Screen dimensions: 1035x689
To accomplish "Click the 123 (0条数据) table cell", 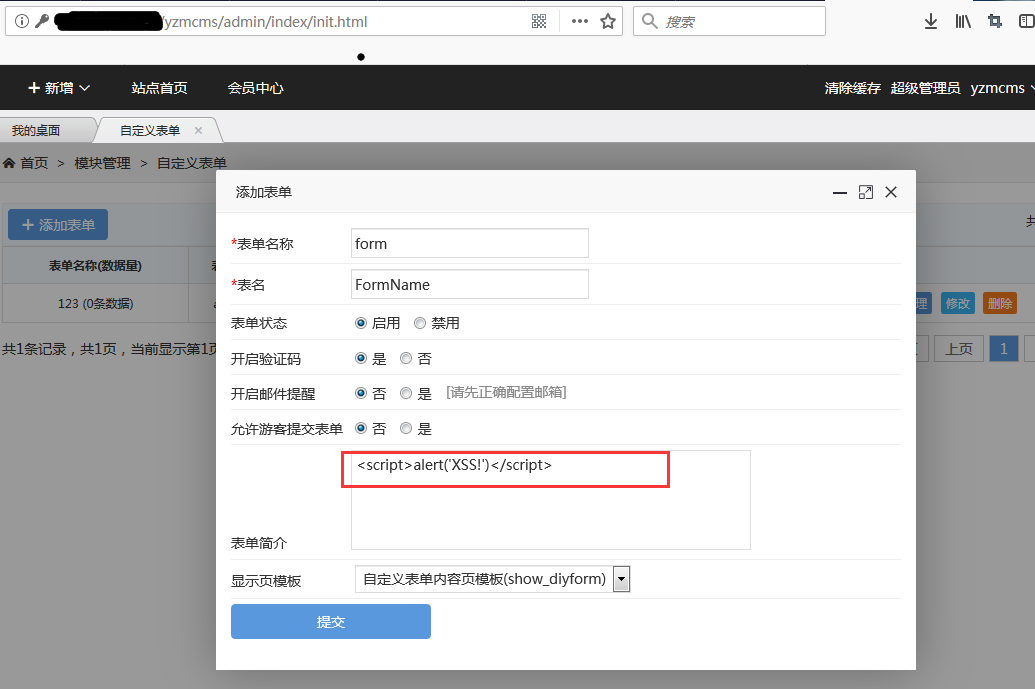I will [x=96, y=304].
